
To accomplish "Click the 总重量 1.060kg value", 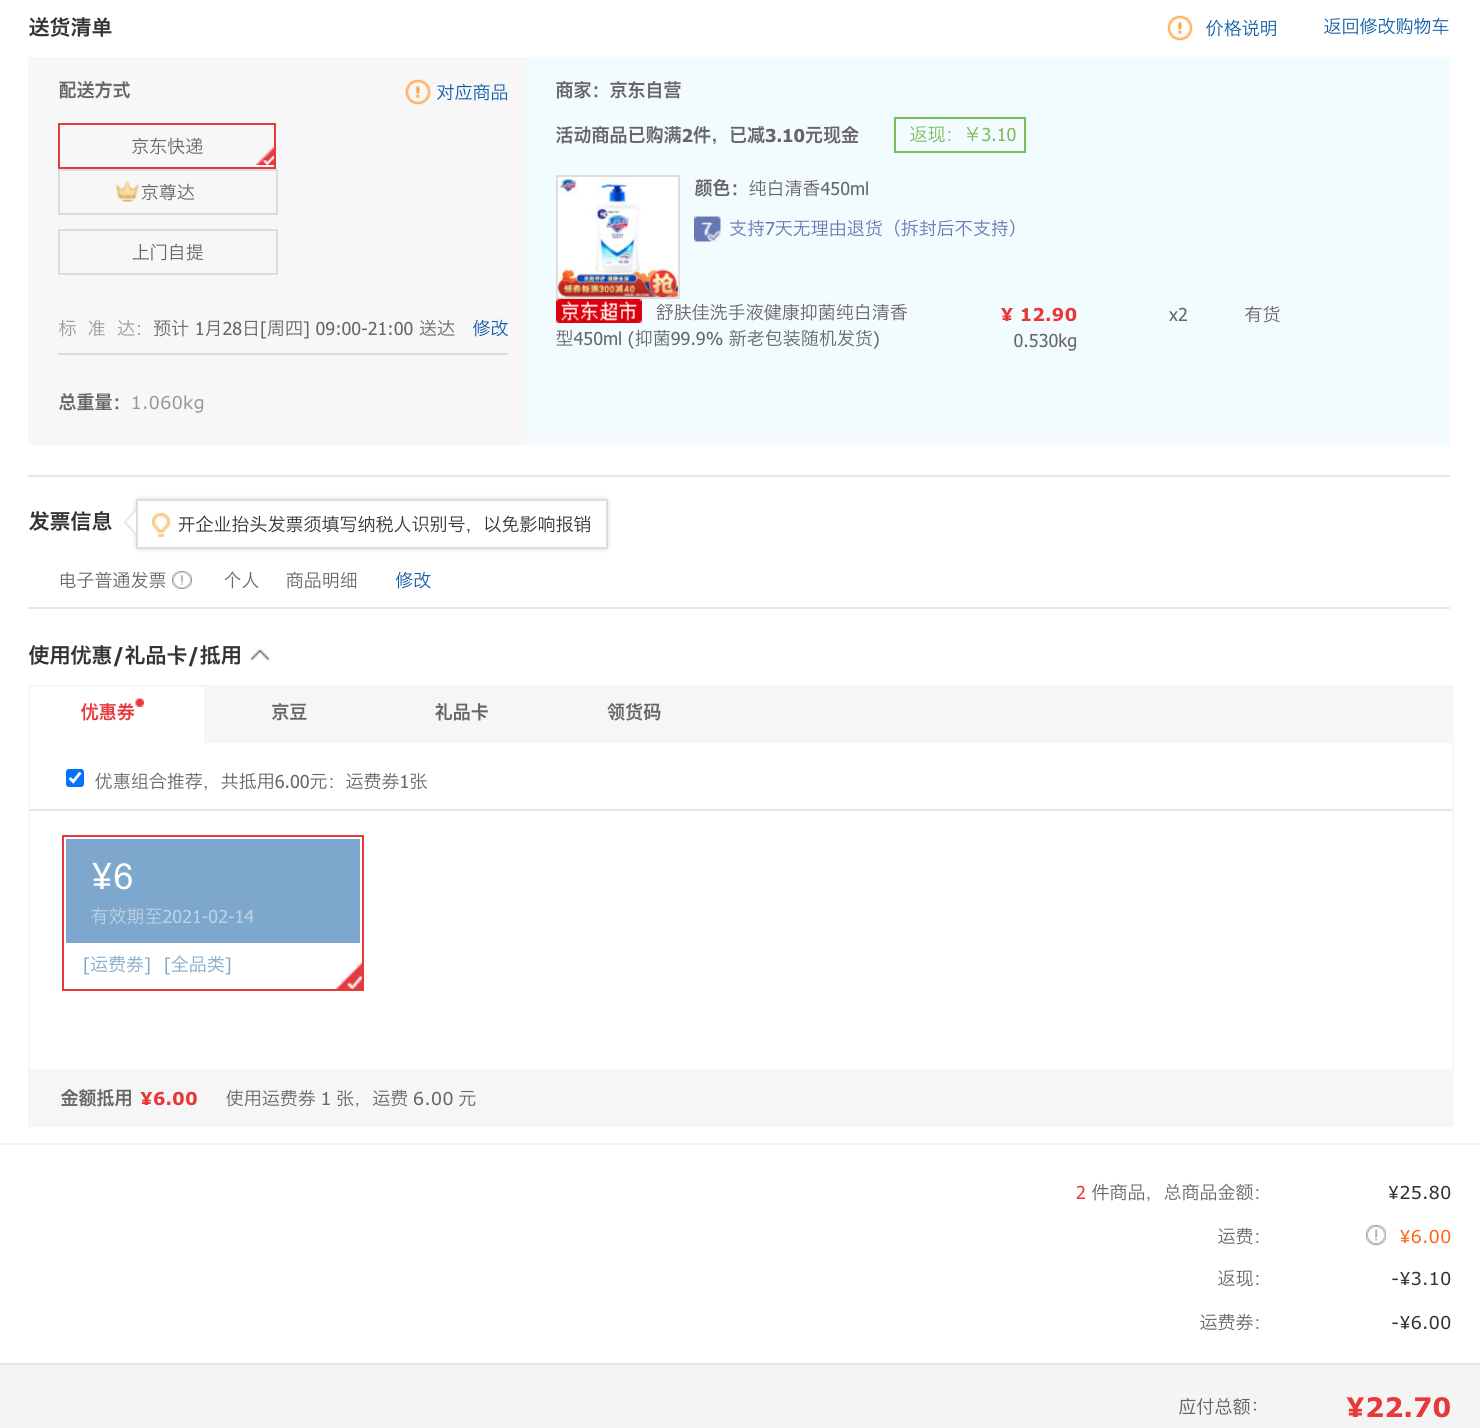I will pos(168,402).
